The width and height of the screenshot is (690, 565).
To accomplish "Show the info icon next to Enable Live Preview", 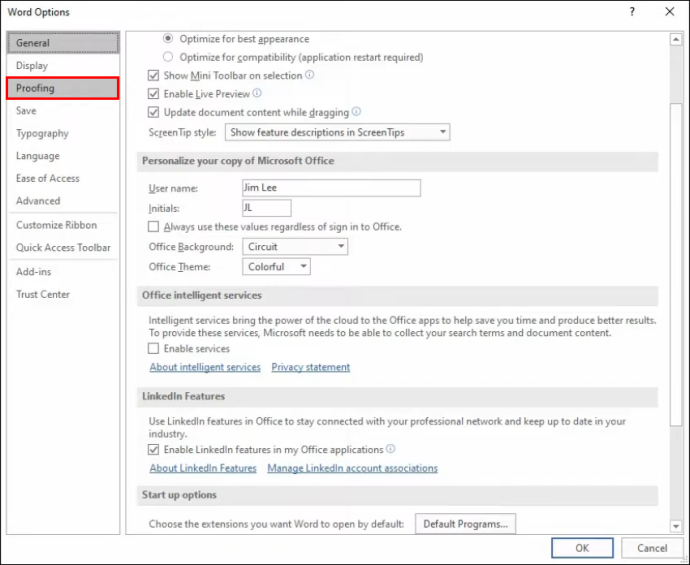I will click(x=257, y=93).
